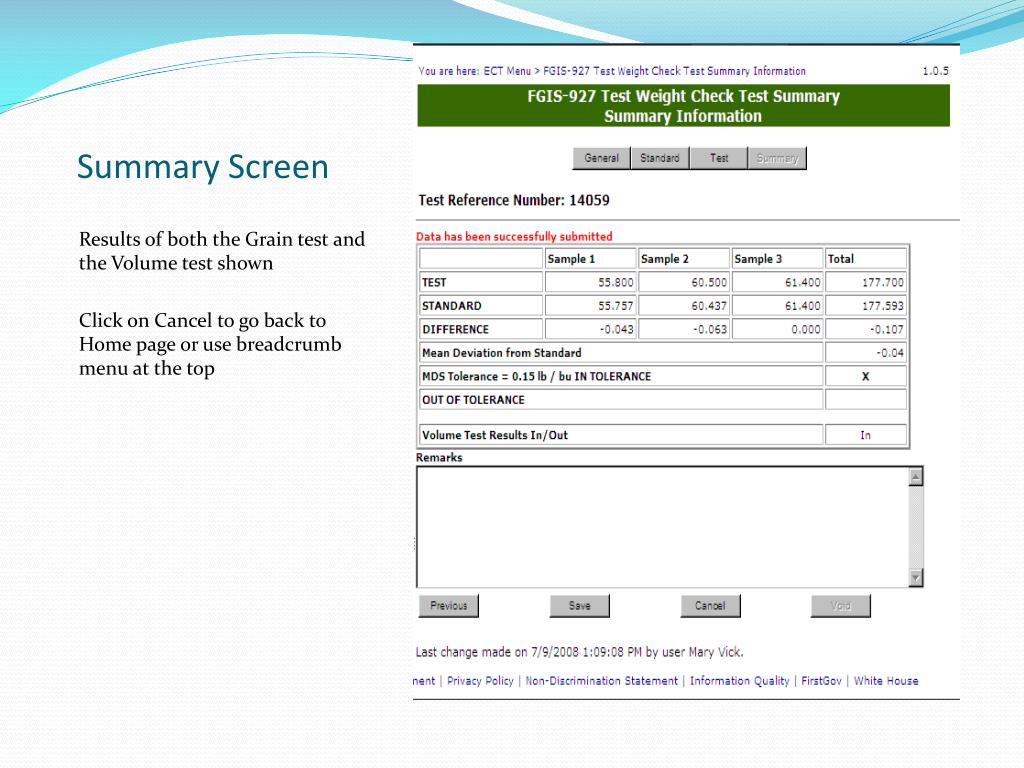Switch to the Standard tab
1024x768 pixels.
pyautogui.click(x=660, y=158)
